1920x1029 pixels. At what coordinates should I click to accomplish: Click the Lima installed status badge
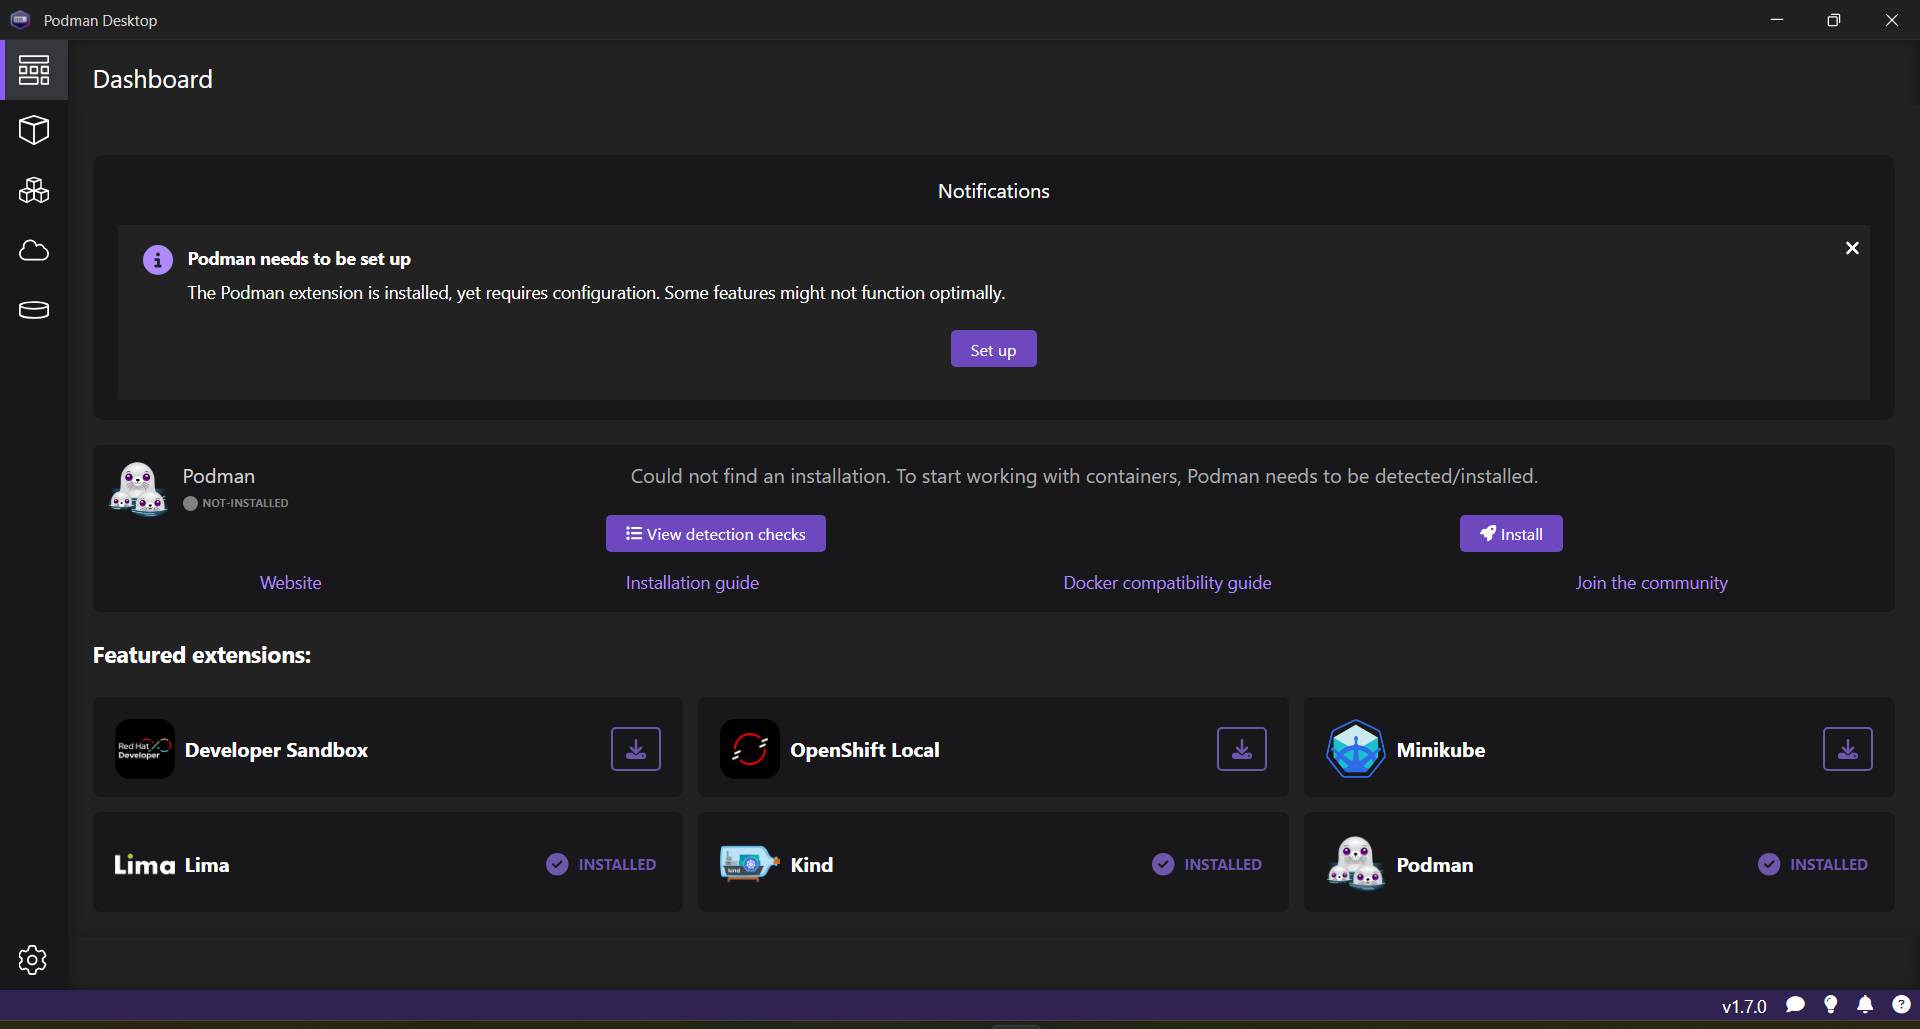(600, 864)
